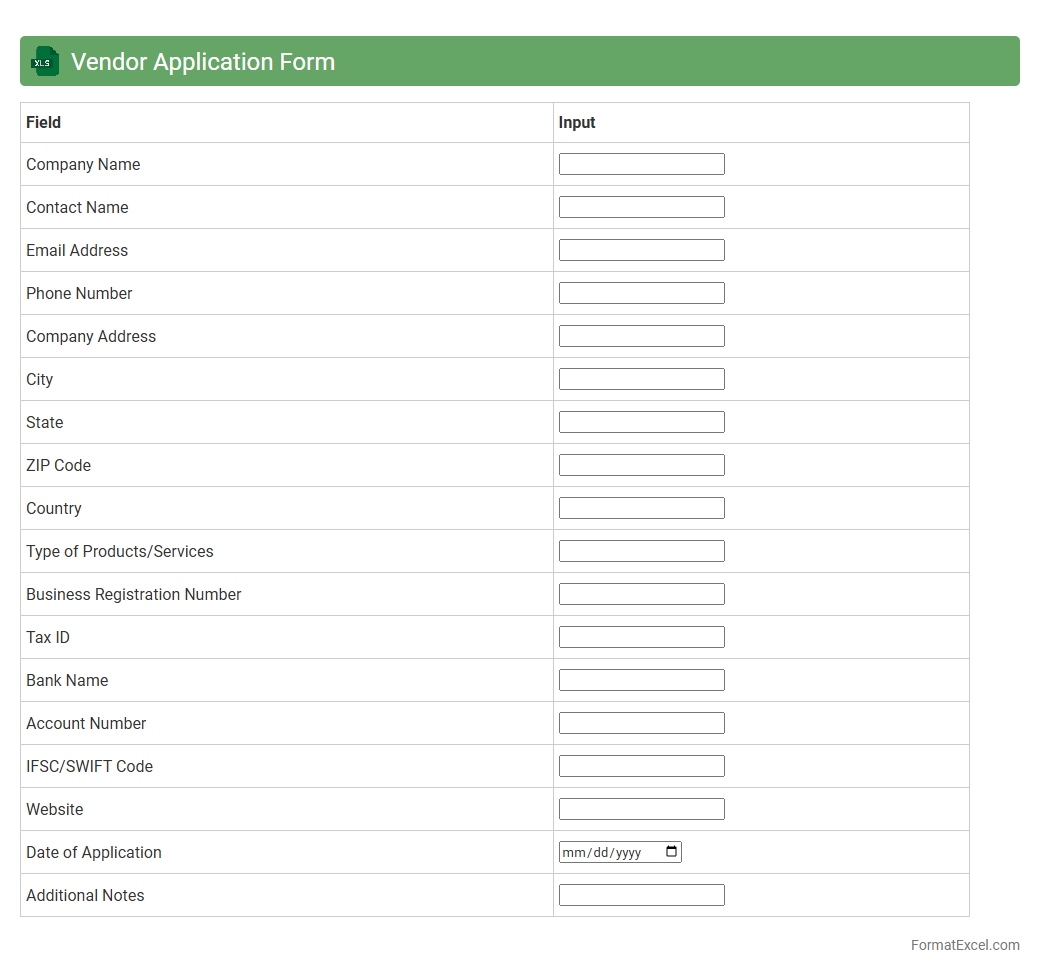Open the FormatExcel.com link
The width and height of the screenshot is (1040, 974).
964,945
